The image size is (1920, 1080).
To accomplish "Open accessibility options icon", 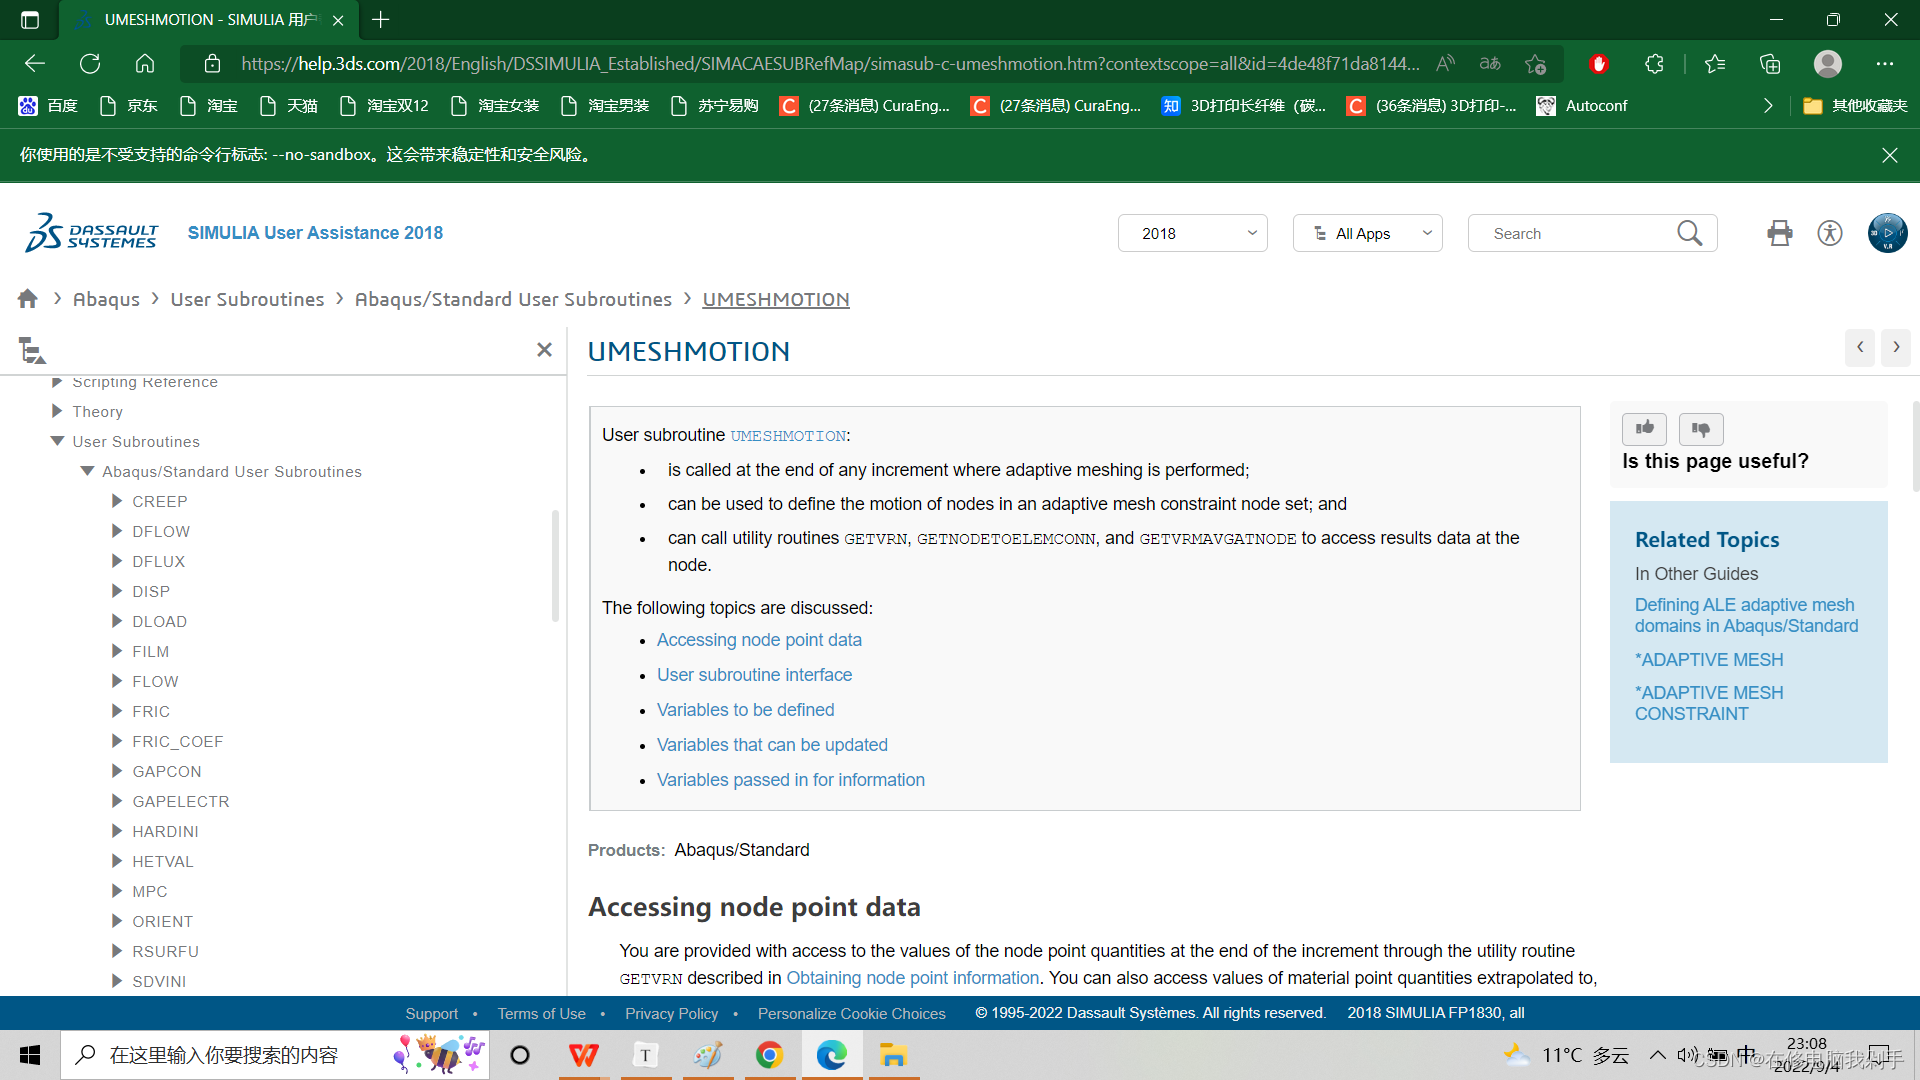I will tap(1830, 233).
